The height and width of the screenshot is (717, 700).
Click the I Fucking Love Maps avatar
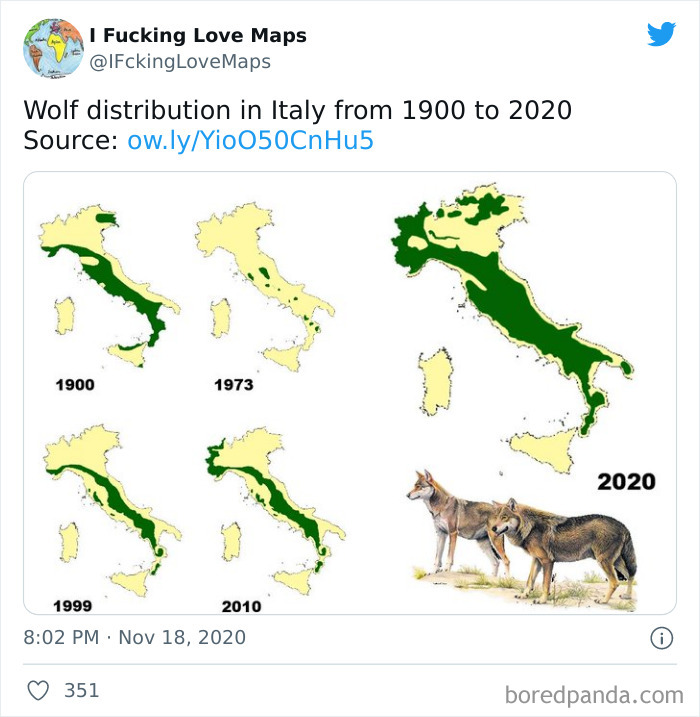click(53, 48)
